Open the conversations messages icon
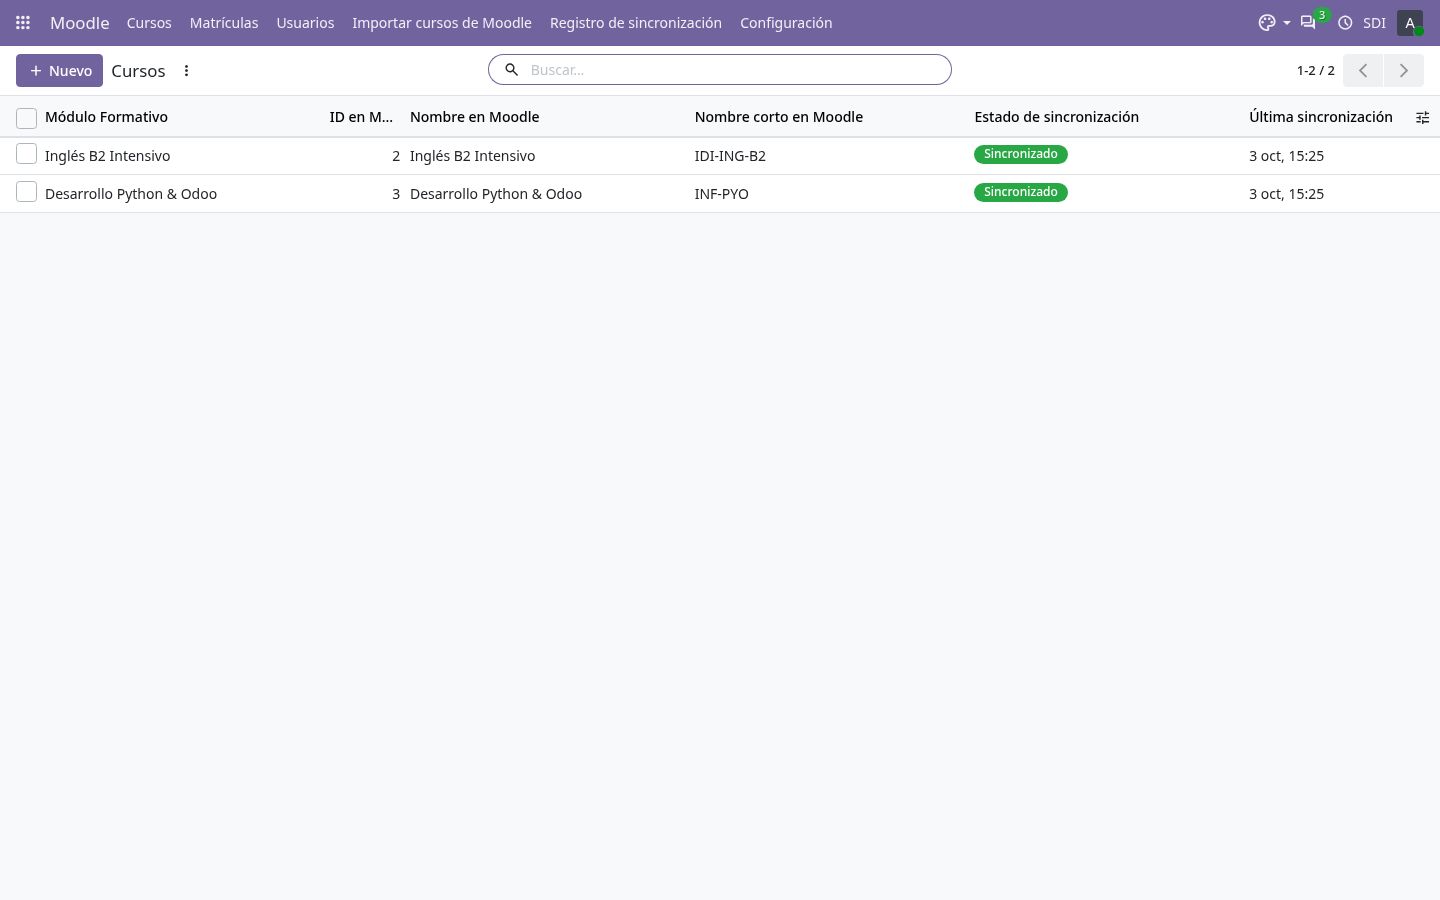Image resolution: width=1440 pixels, height=900 pixels. [x=1308, y=22]
